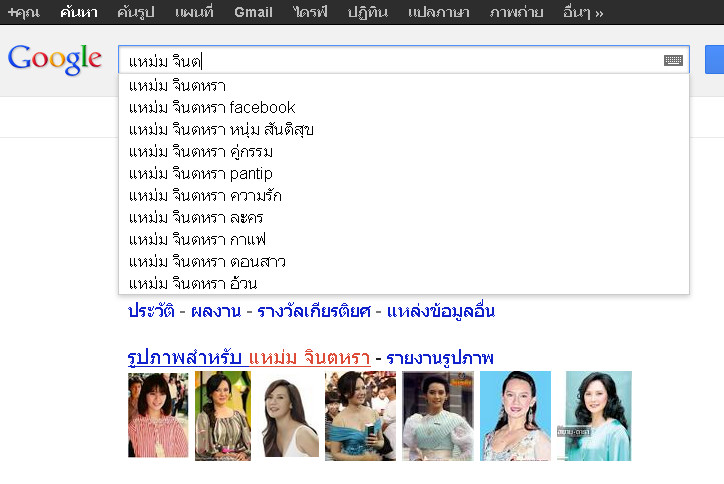
Task: Open ไดรฟ์ in the top bar
Action: (310, 12)
